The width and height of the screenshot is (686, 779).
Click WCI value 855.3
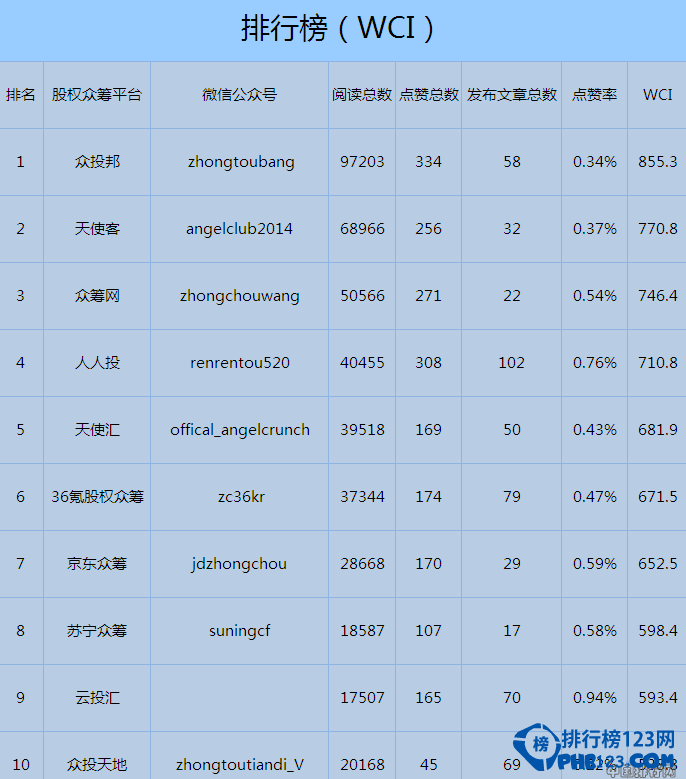(658, 161)
